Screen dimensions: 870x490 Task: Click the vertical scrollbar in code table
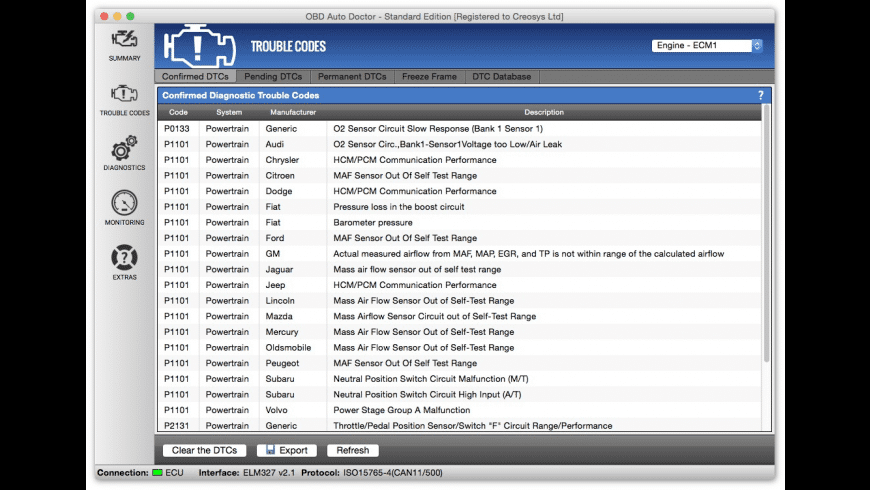coord(766,233)
